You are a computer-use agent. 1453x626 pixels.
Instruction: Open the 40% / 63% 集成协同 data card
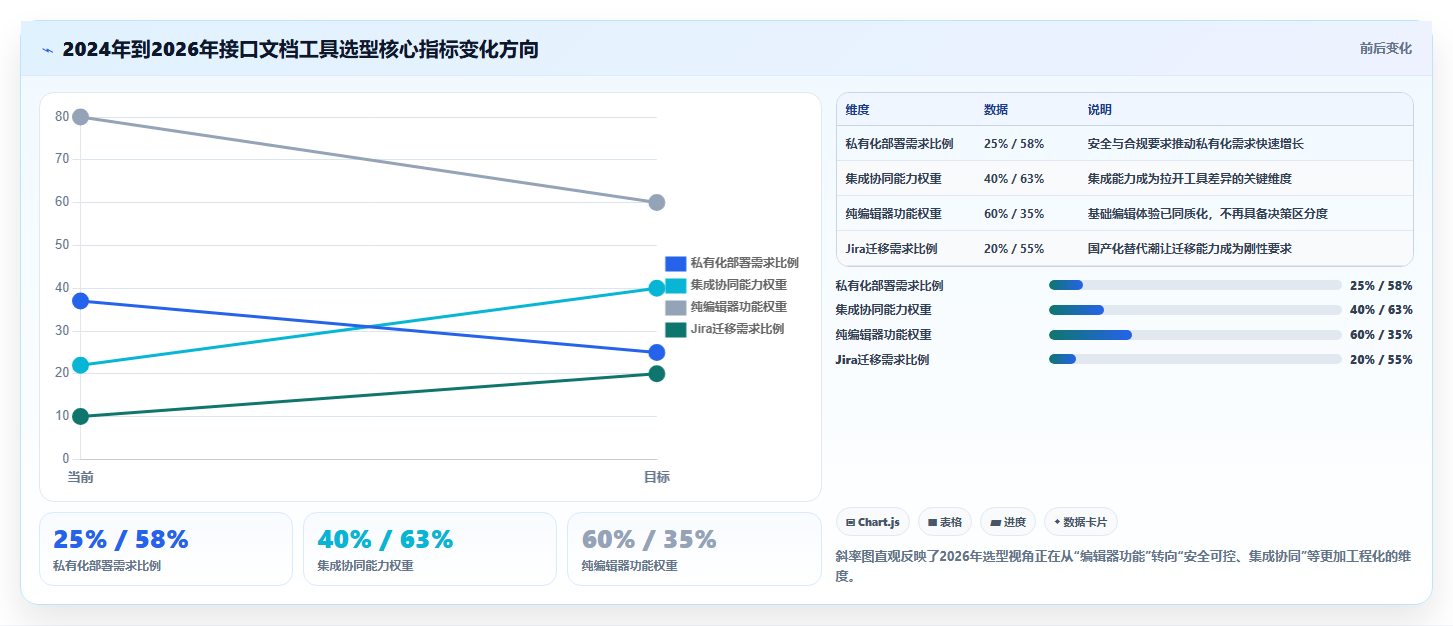click(x=430, y=549)
